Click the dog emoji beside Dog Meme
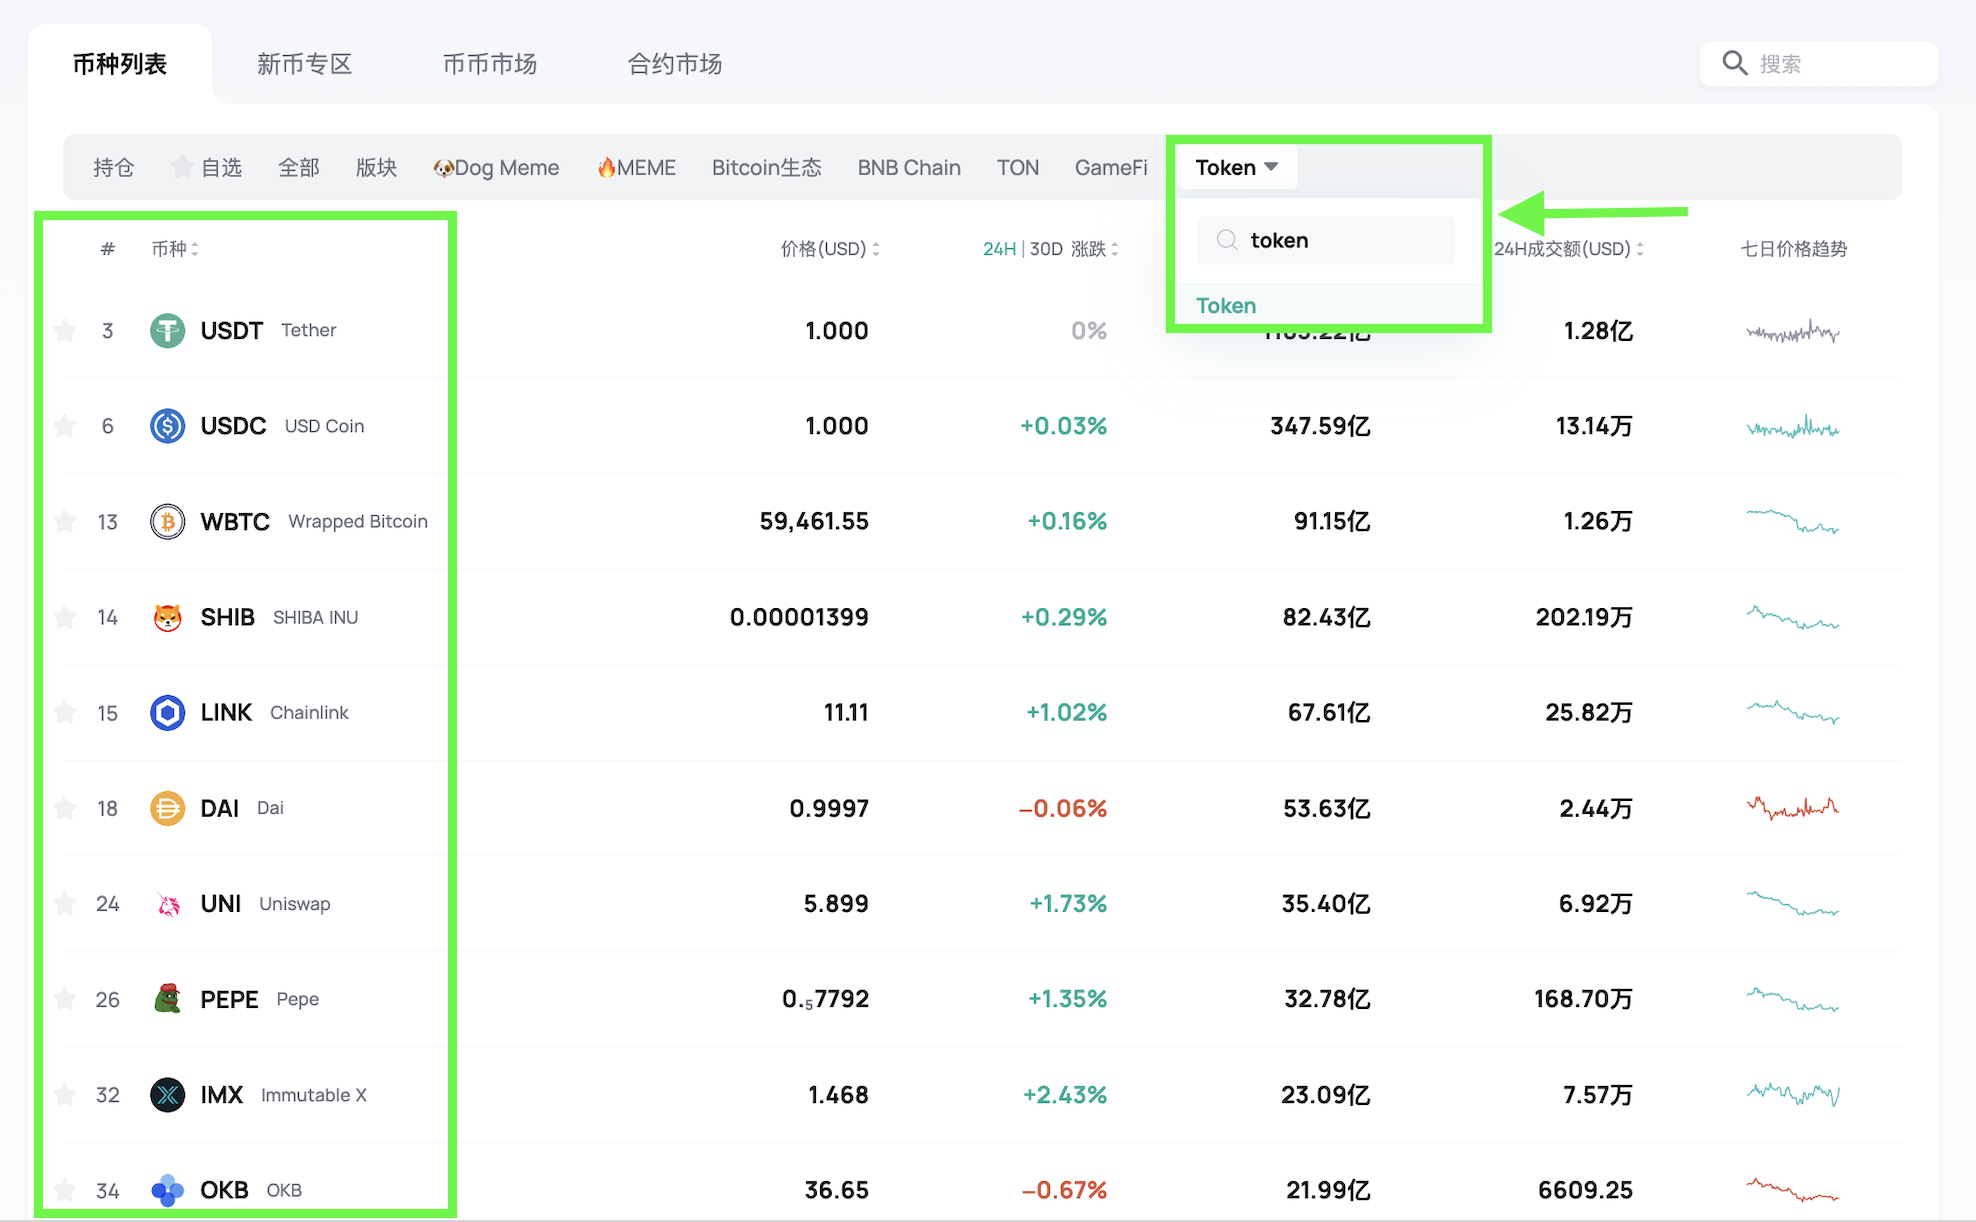The width and height of the screenshot is (1976, 1222). click(x=443, y=168)
